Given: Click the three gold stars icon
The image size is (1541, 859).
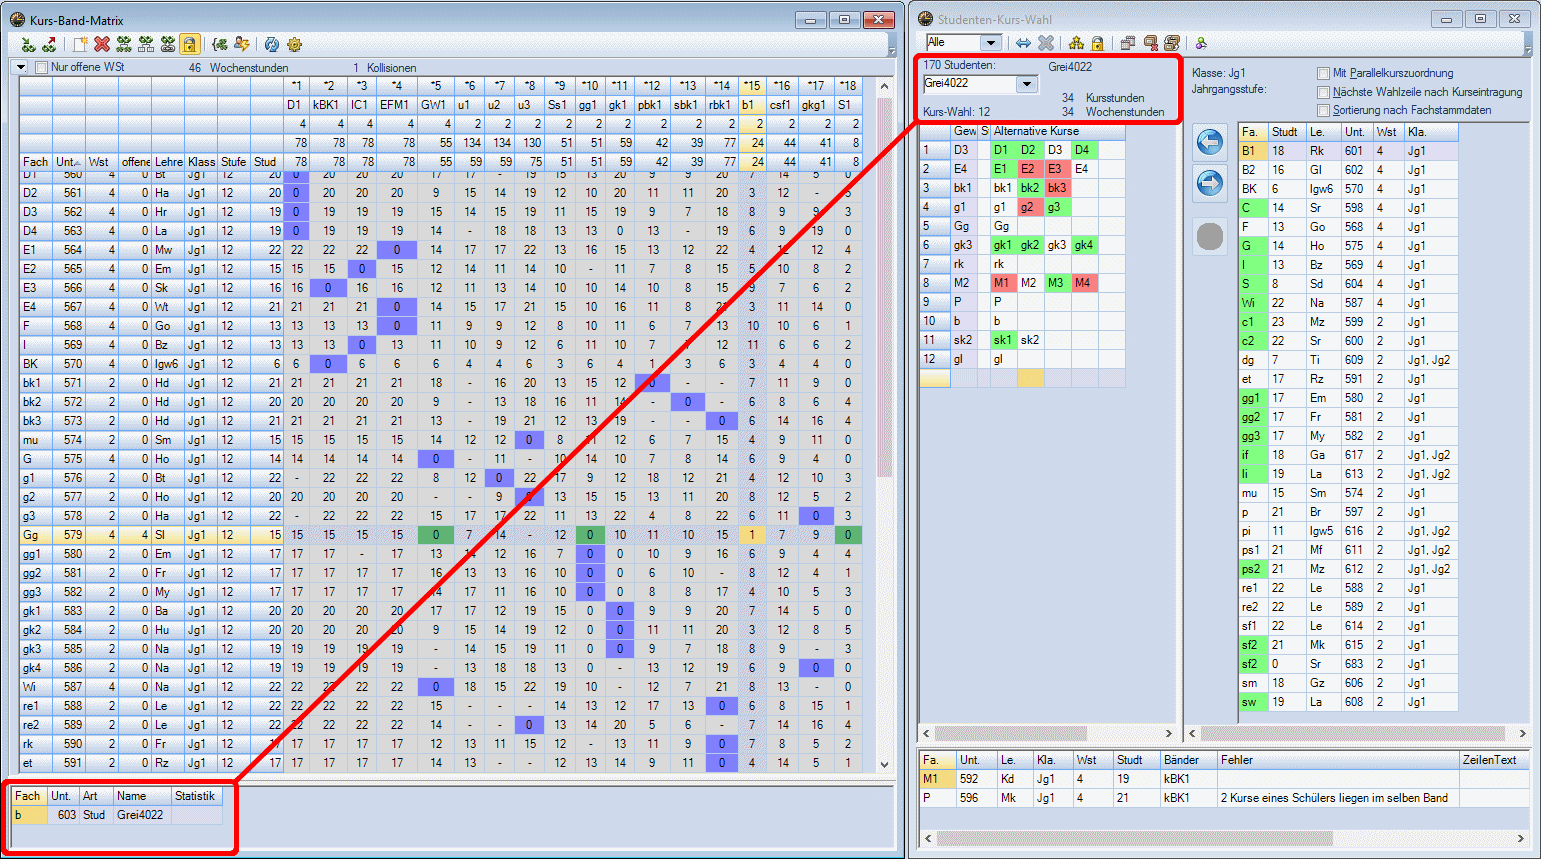Looking at the screenshot, I should coord(1076,43).
